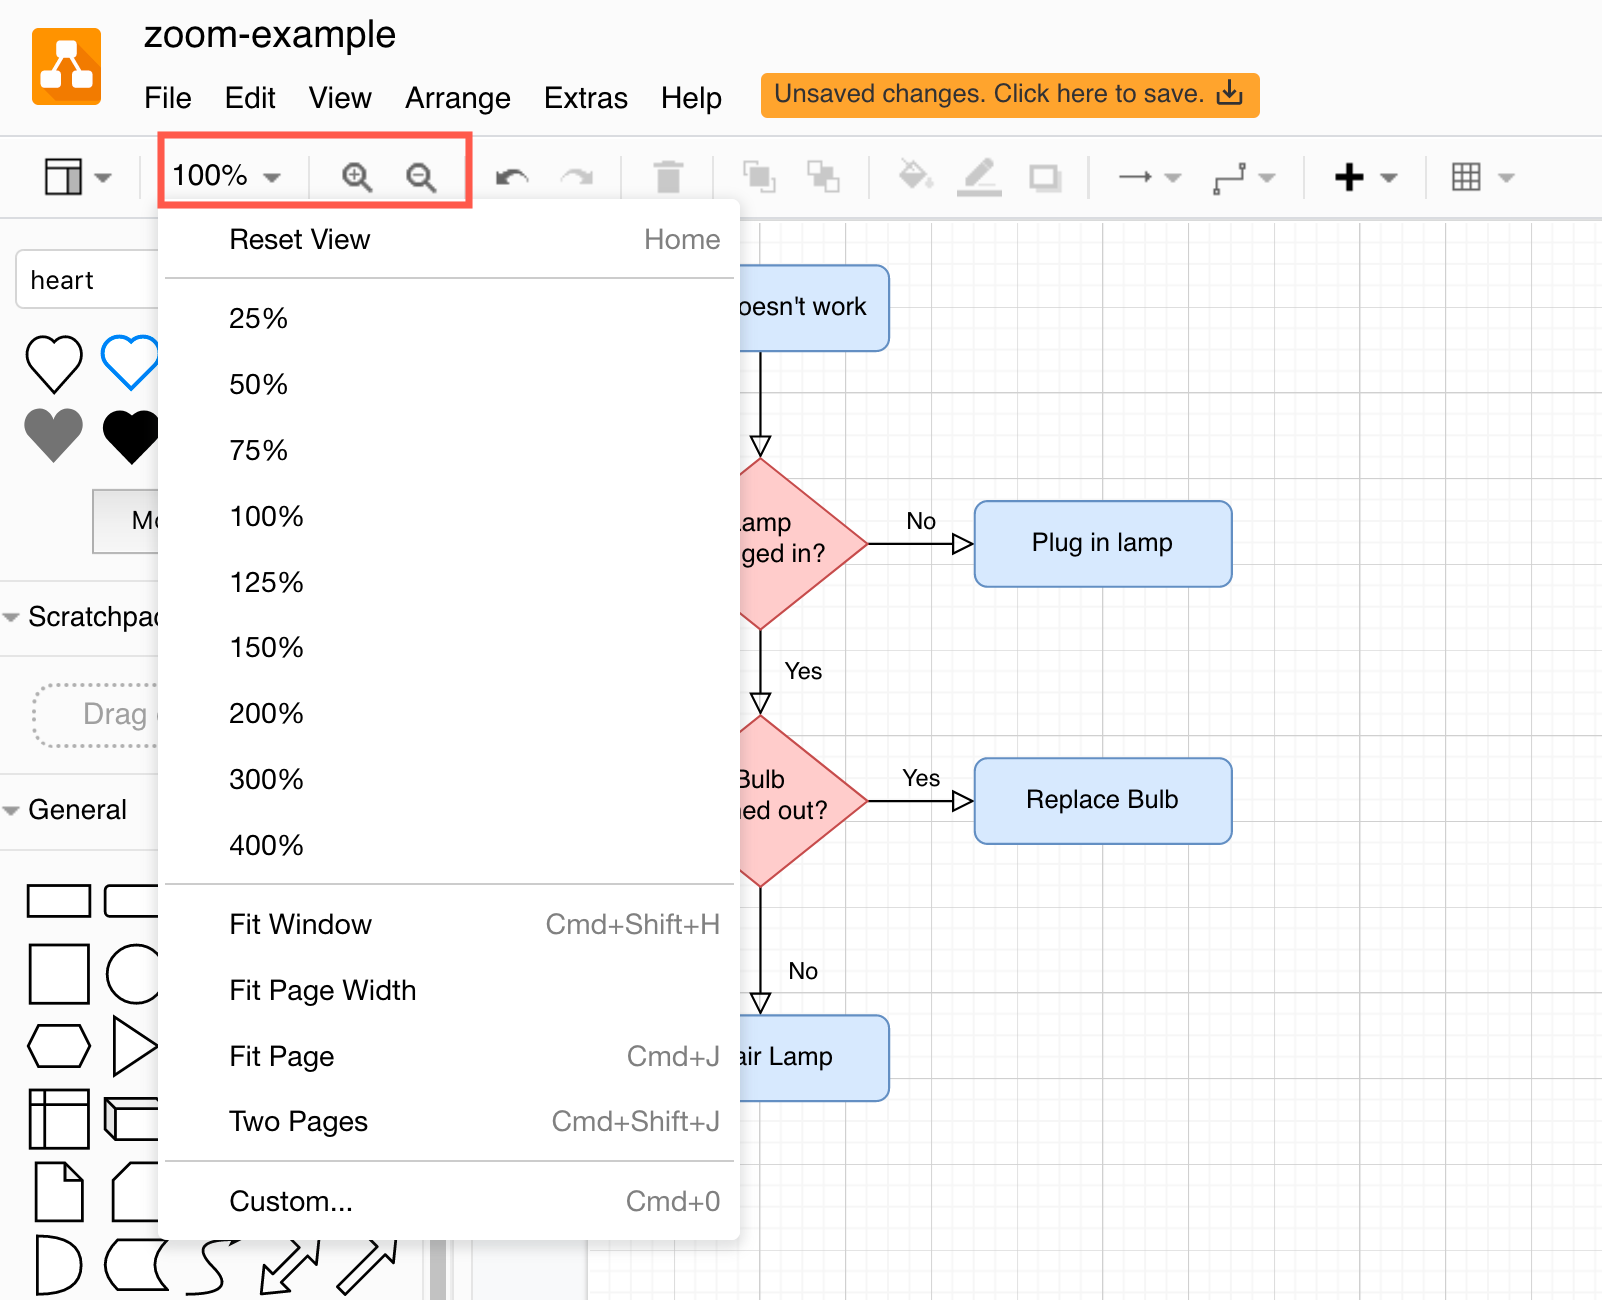1602x1300 pixels.
Task: Click the To Front icon
Action: 759,177
